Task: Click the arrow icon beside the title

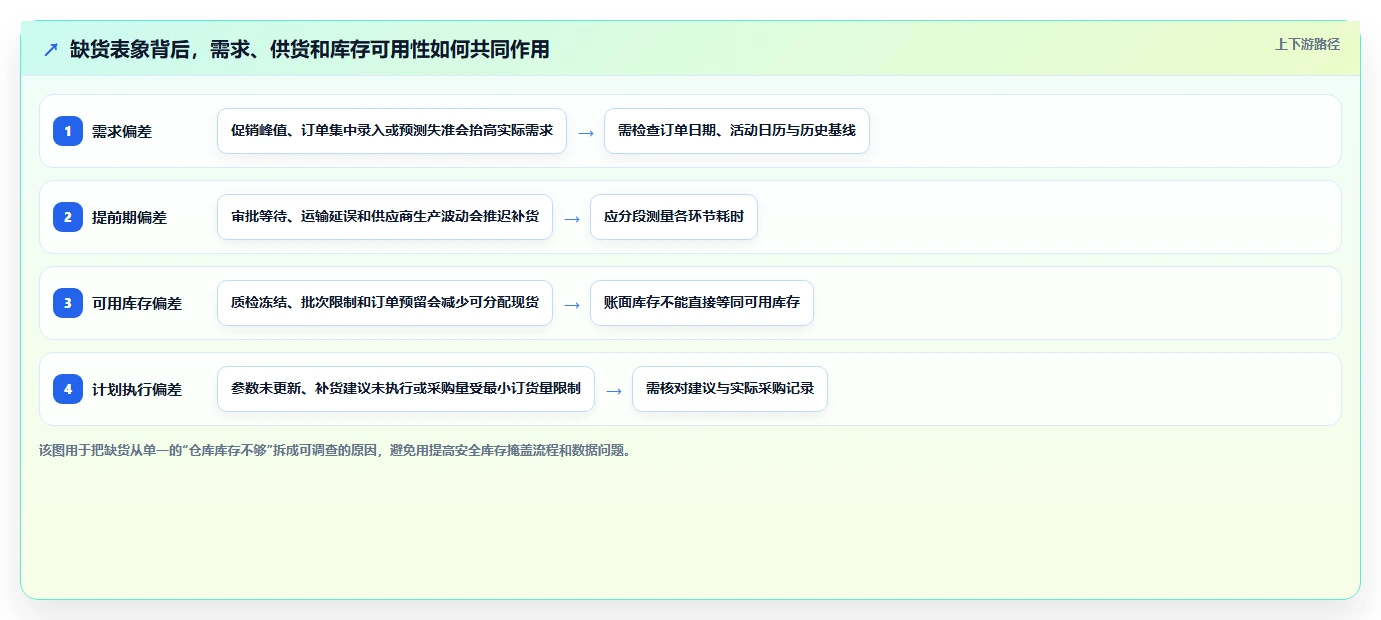Action: point(51,49)
